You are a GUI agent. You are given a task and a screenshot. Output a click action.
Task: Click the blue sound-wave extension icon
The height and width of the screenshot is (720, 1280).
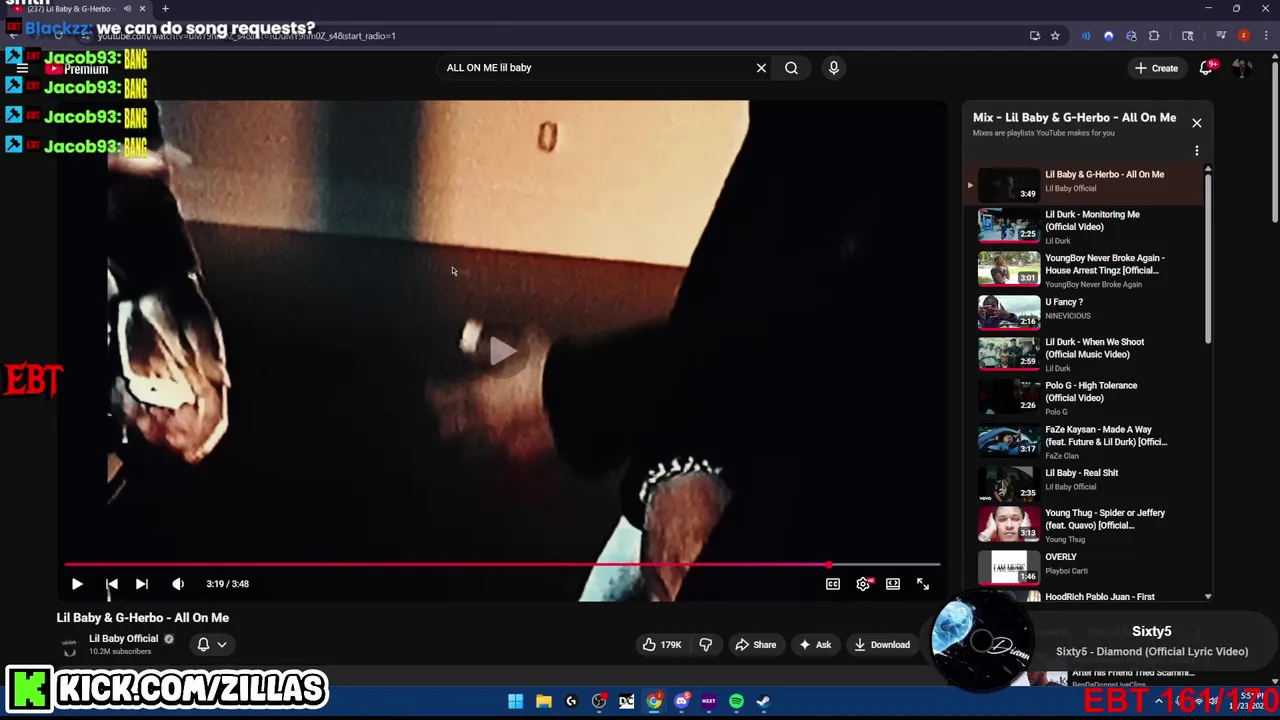(1086, 36)
